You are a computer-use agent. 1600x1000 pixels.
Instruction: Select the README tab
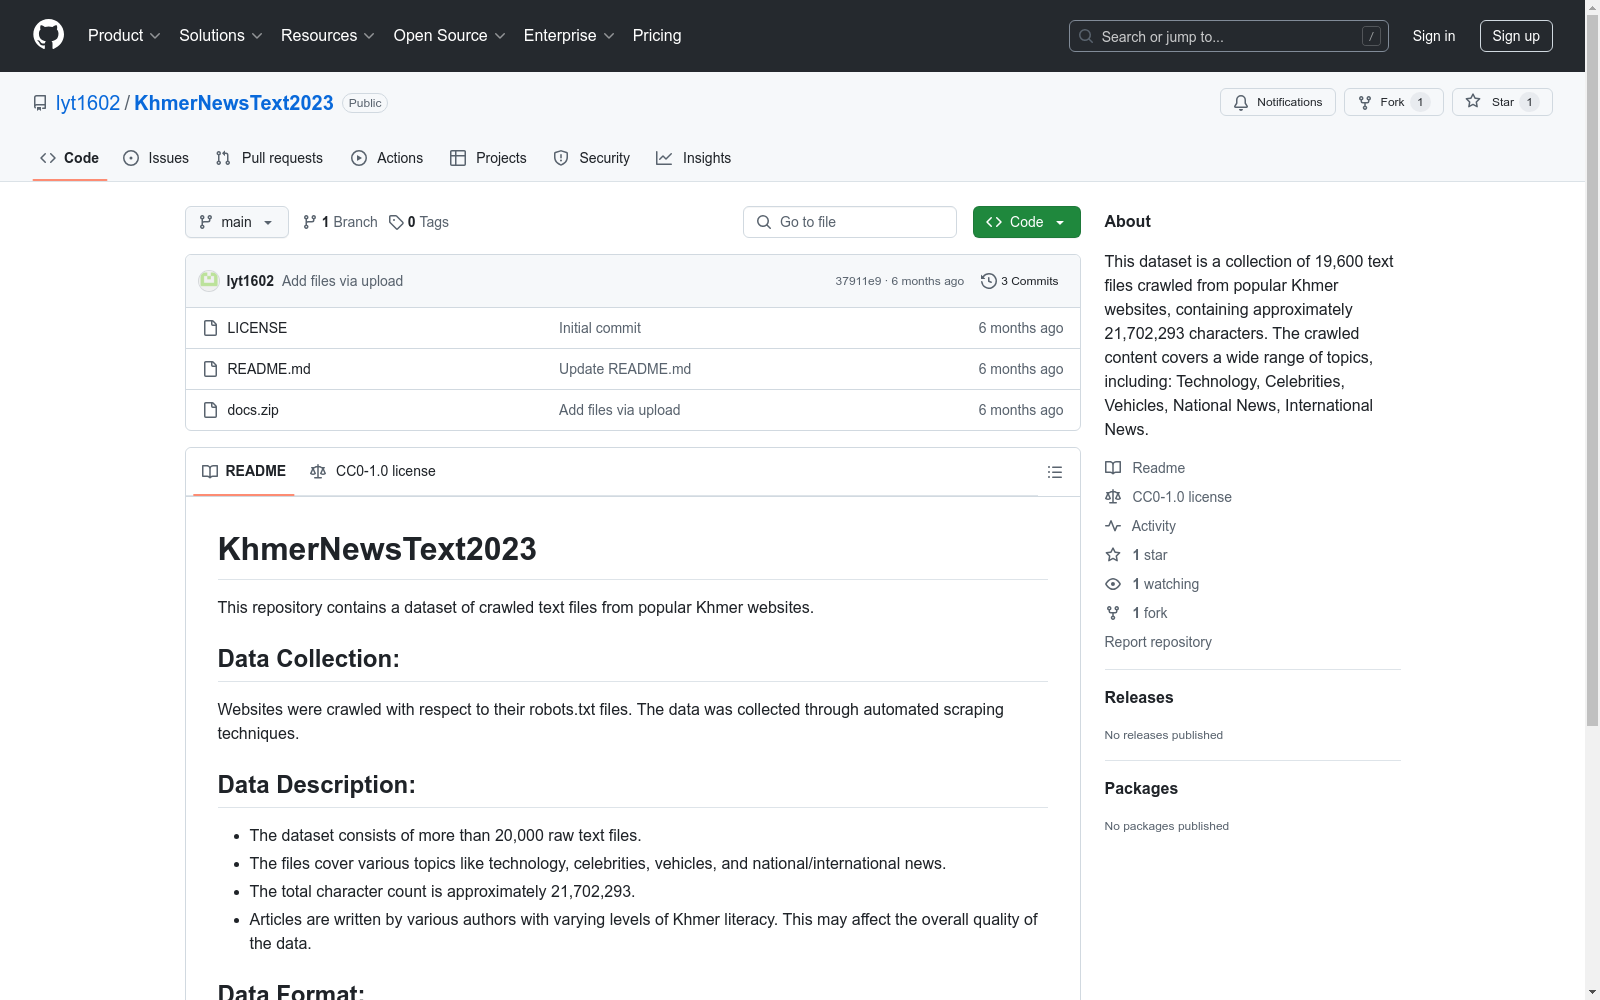coord(244,471)
